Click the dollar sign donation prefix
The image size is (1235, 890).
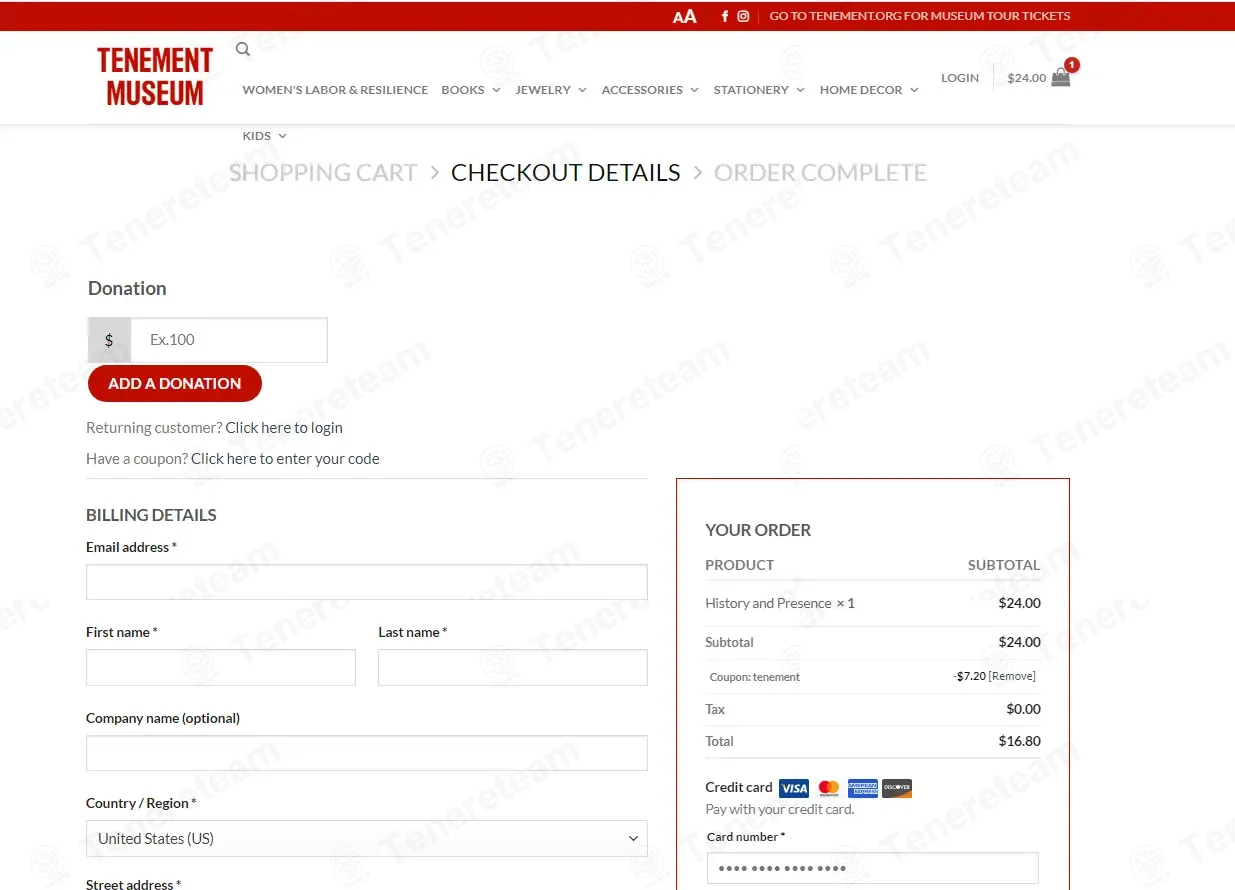(109, 340)
